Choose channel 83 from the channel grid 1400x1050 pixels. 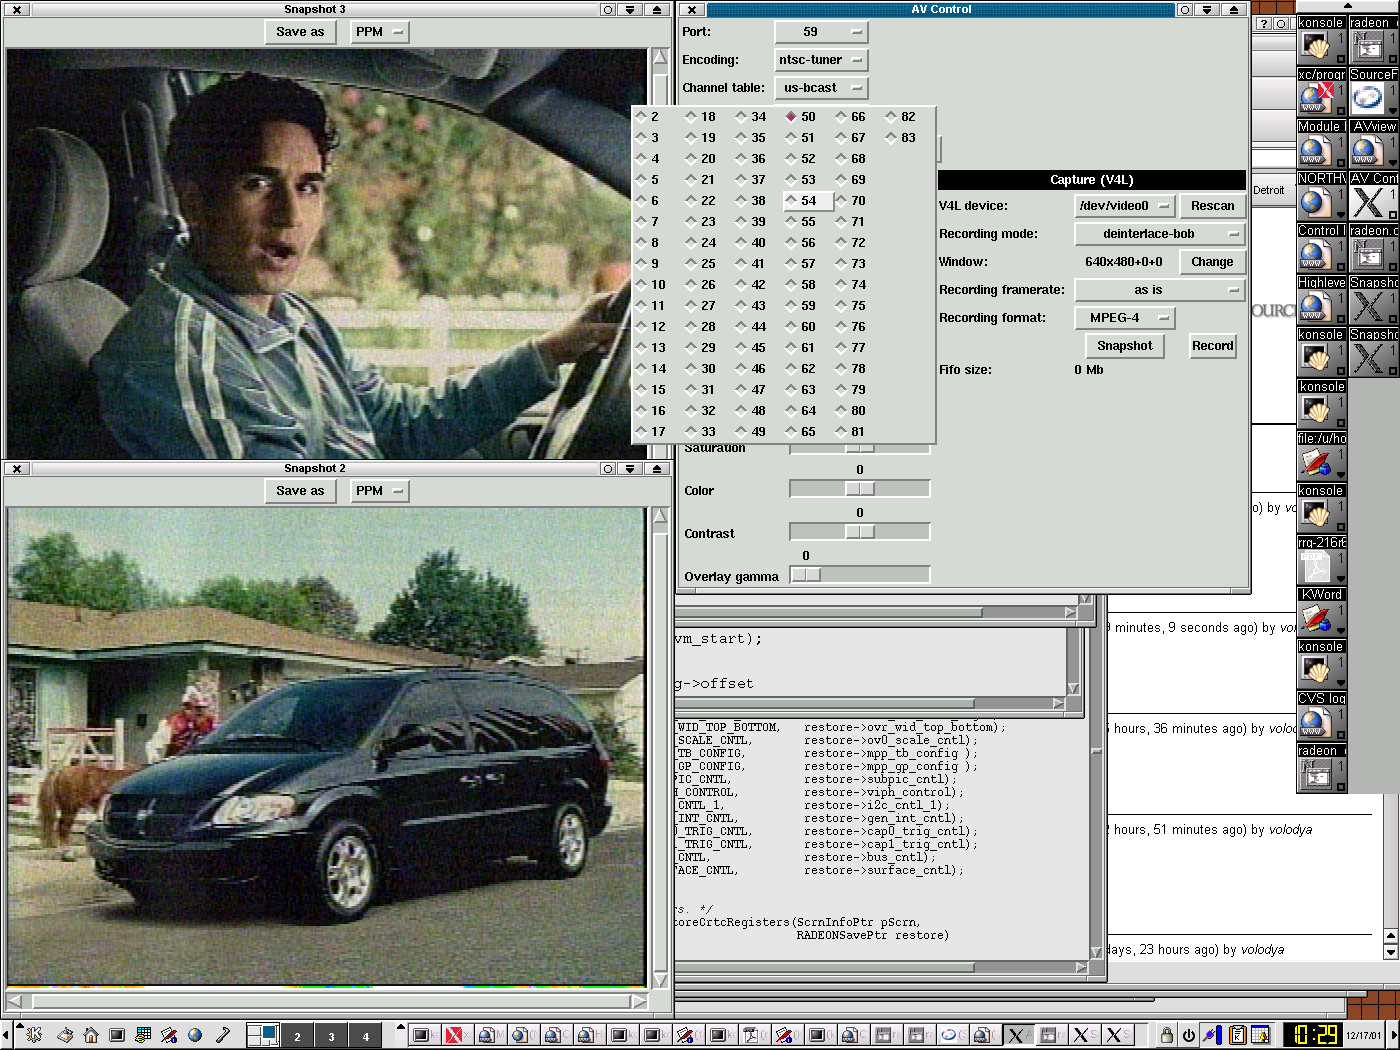pos(900,138)
